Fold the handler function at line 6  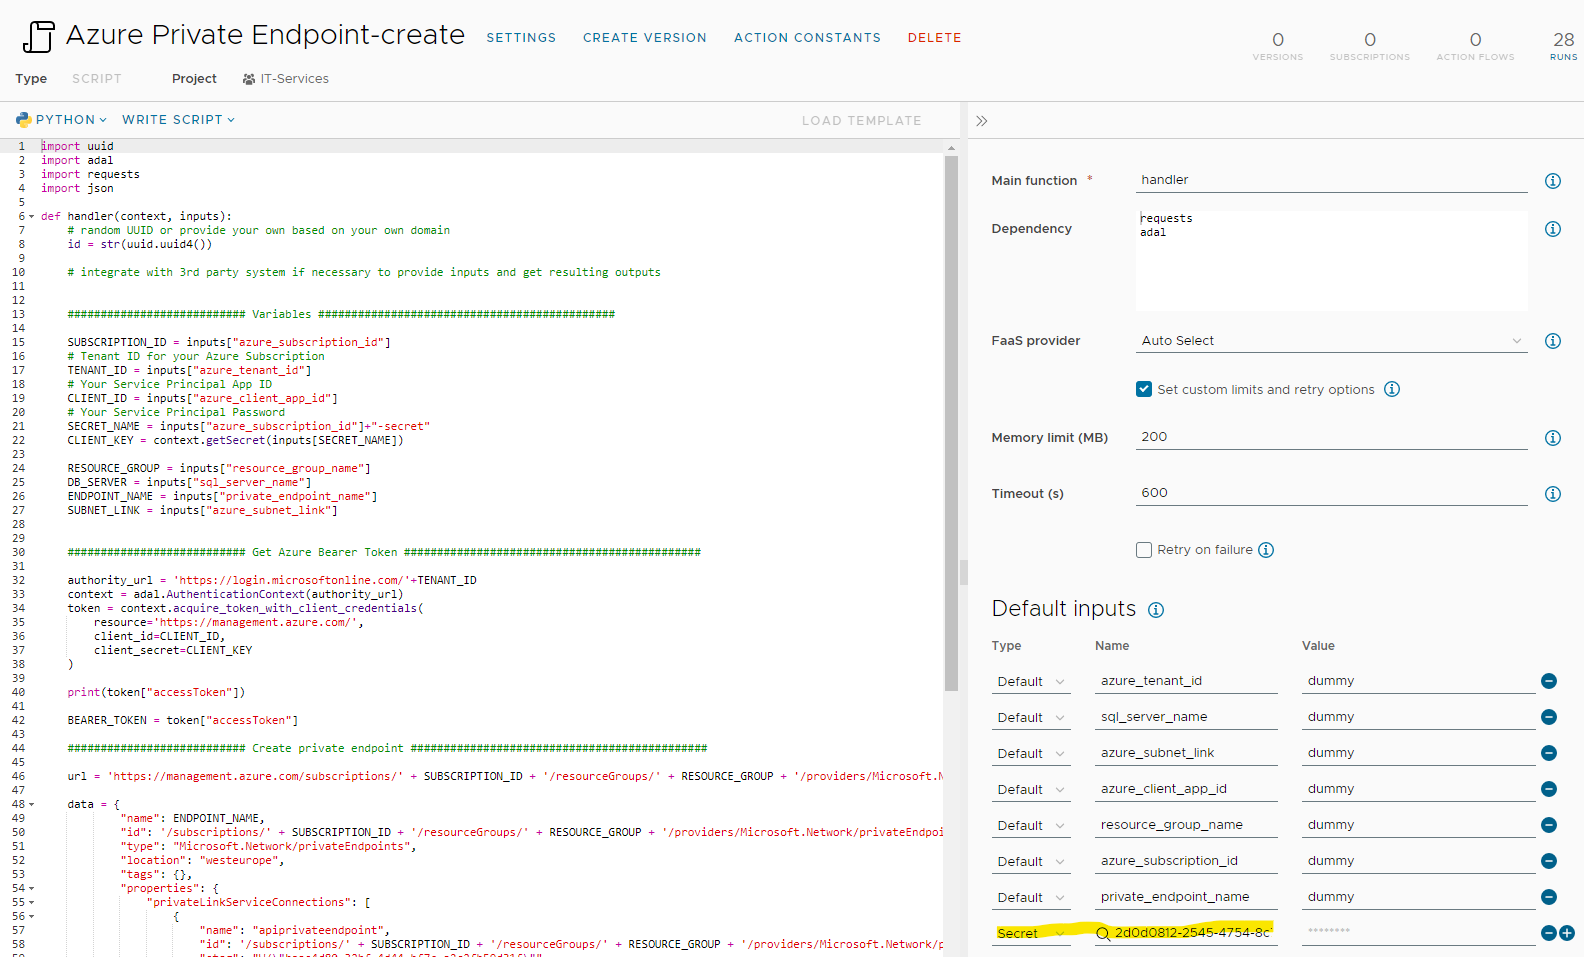[x=31, y=216]
